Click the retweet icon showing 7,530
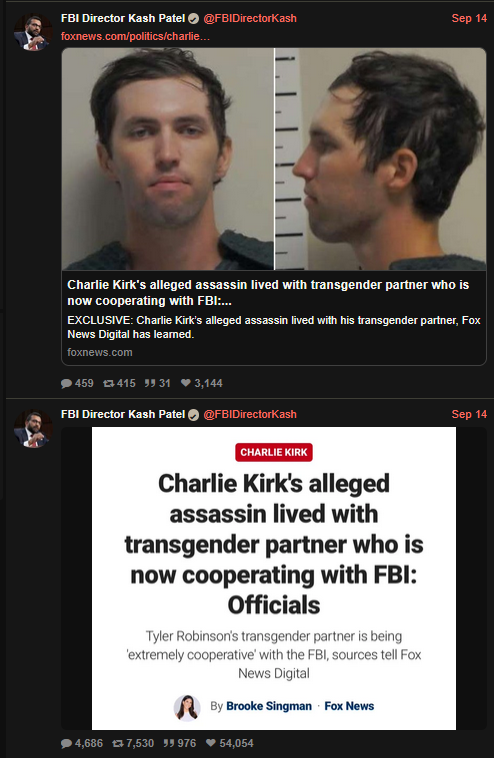494x758 pixels. 117,743
